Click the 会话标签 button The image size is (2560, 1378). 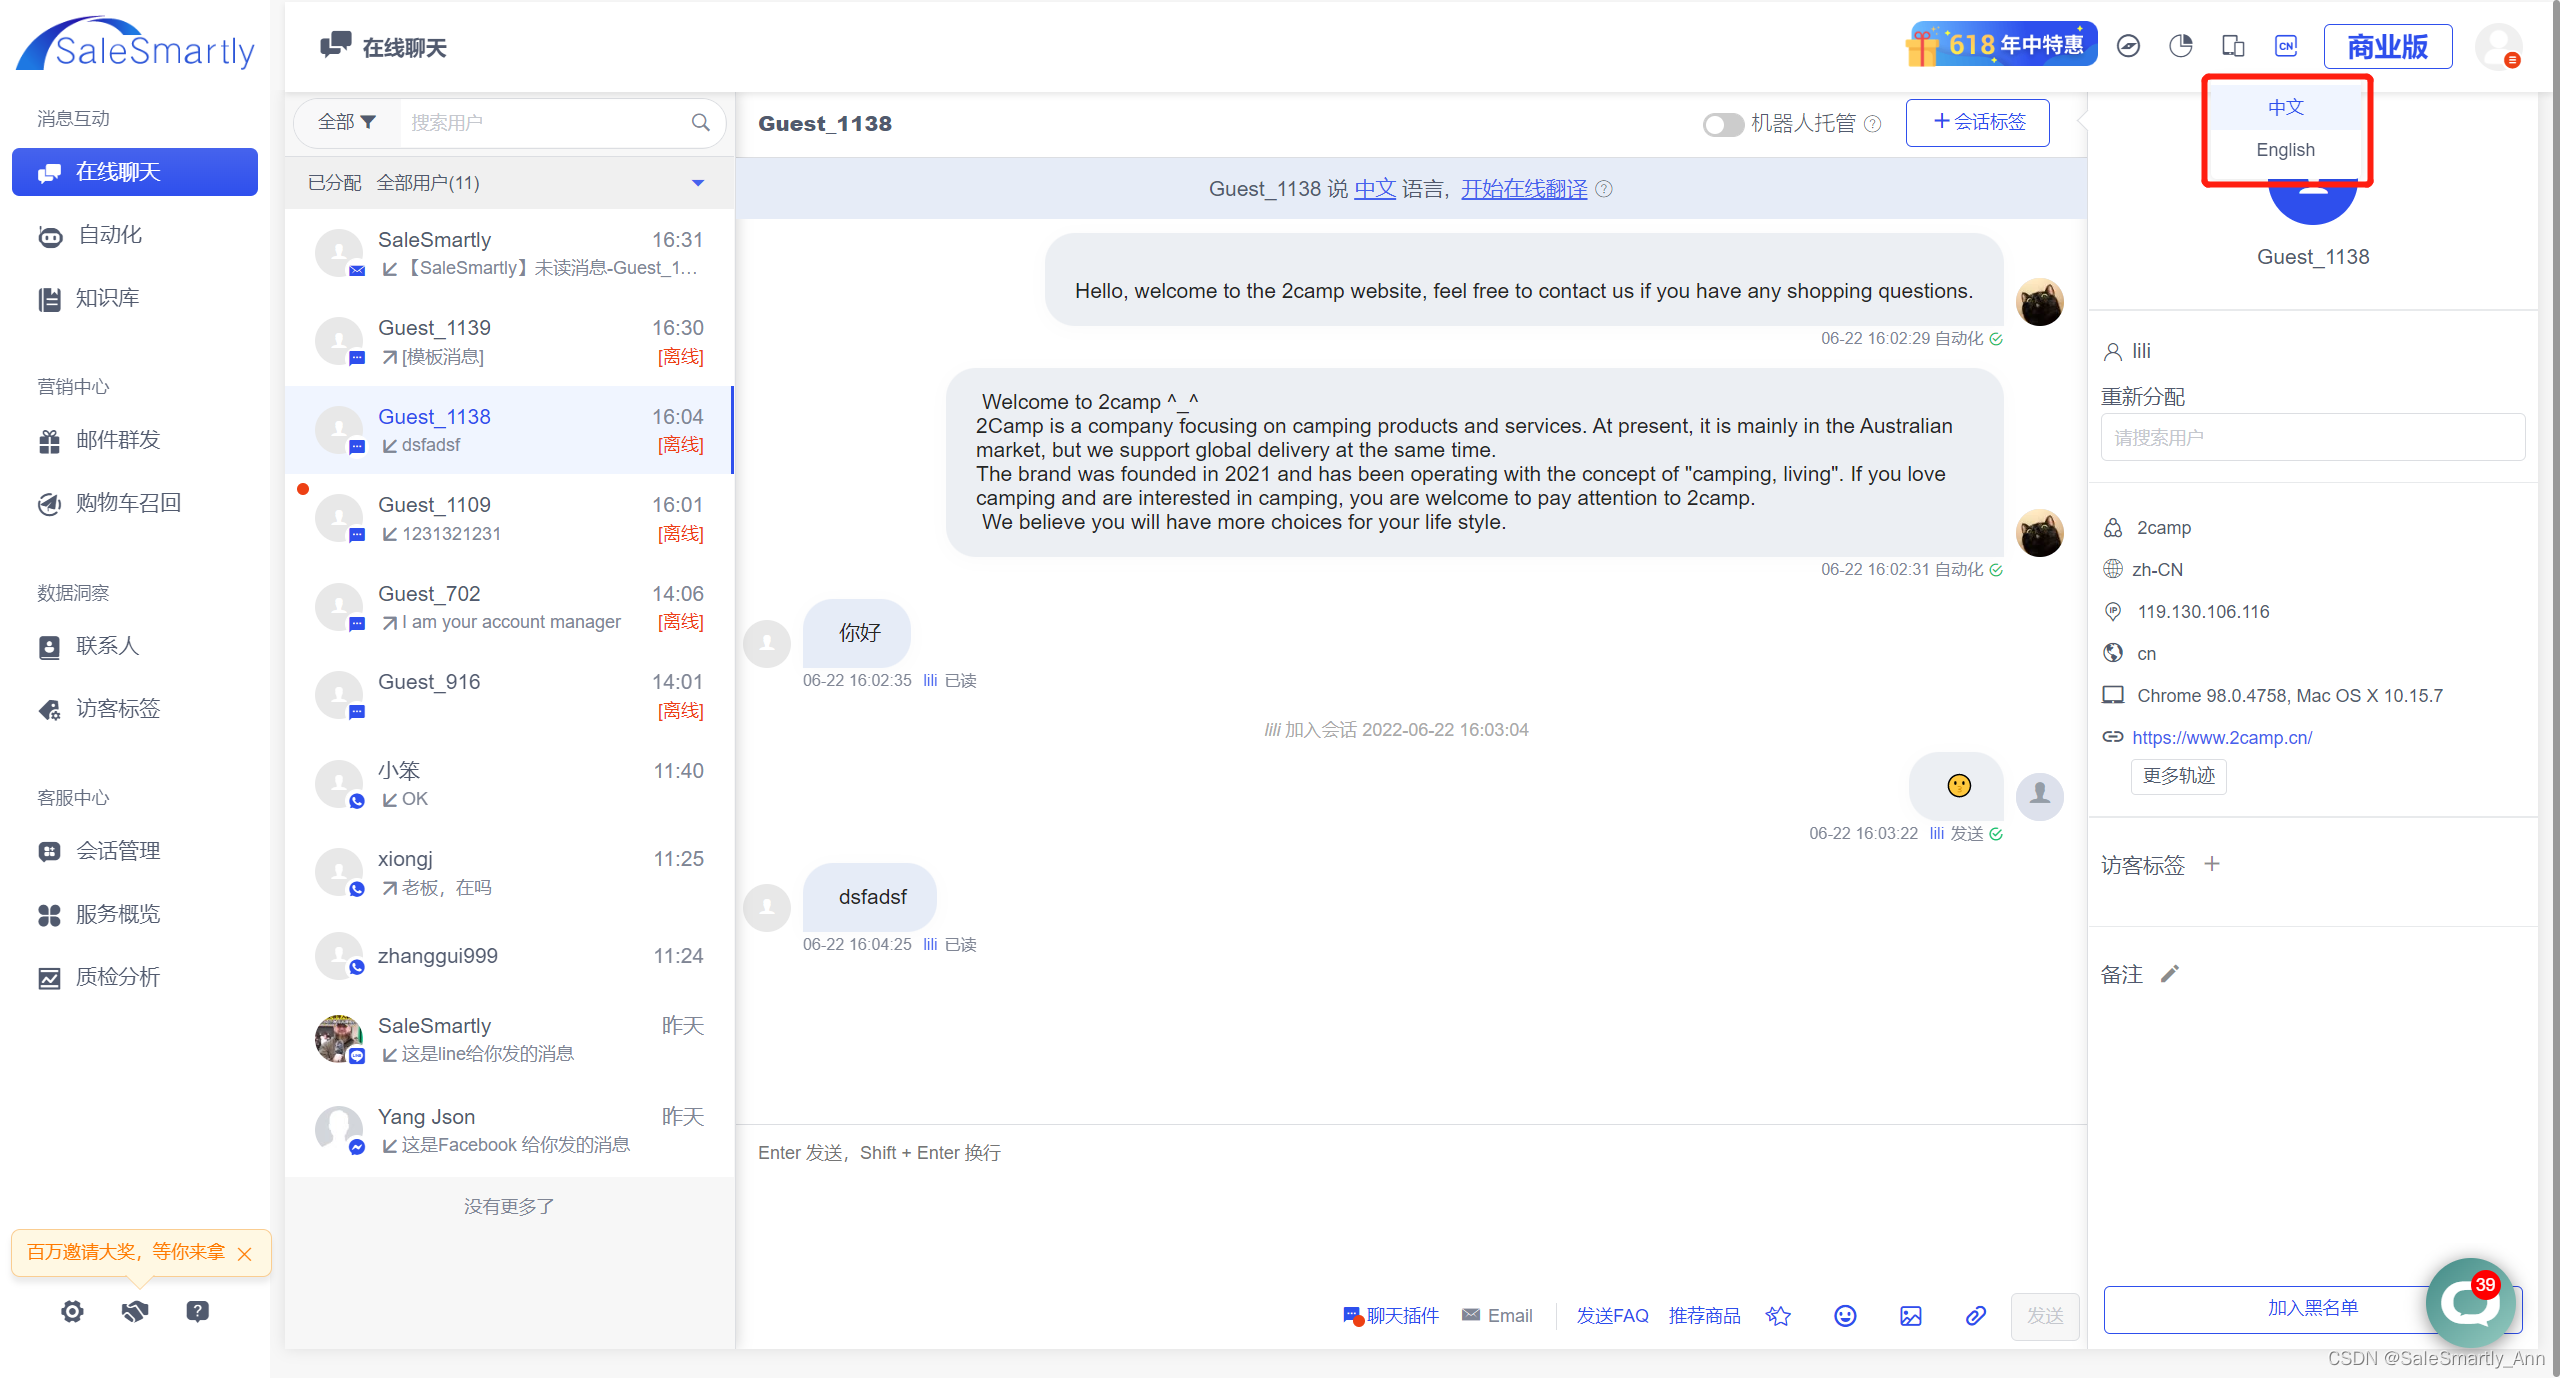(1977, 122)
